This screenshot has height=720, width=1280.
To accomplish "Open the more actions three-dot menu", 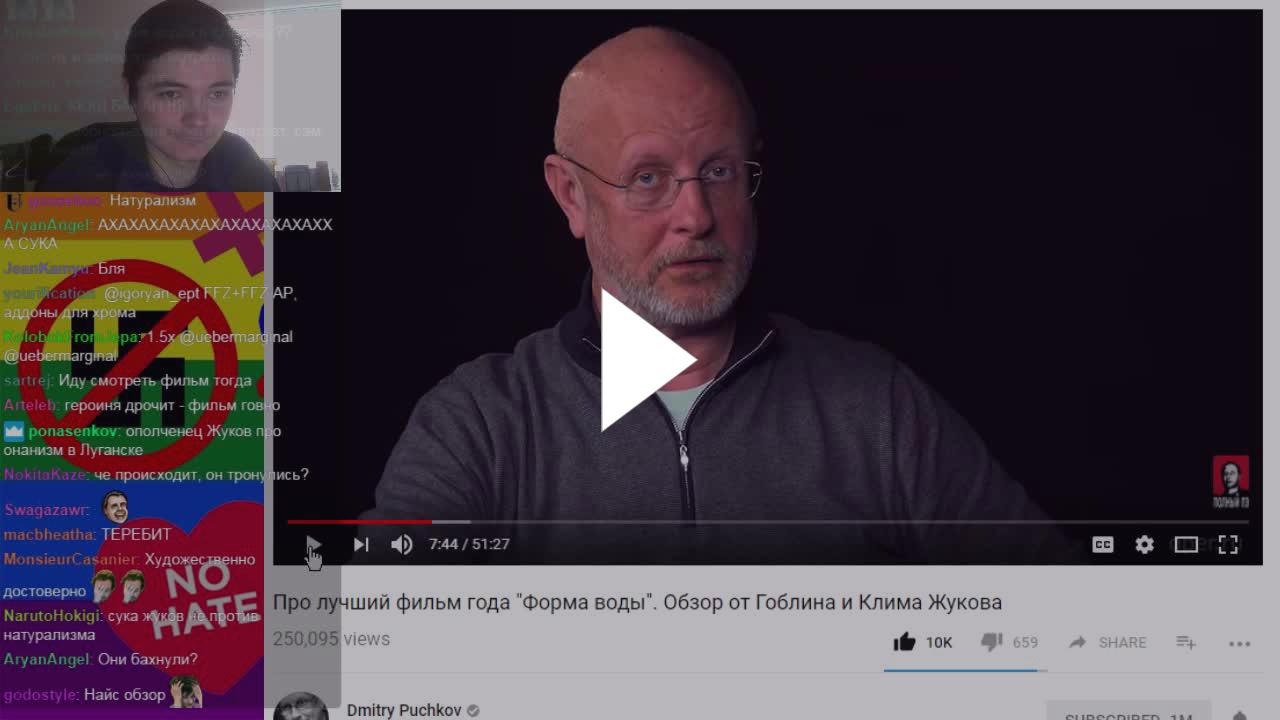I will click(1240, 643).
